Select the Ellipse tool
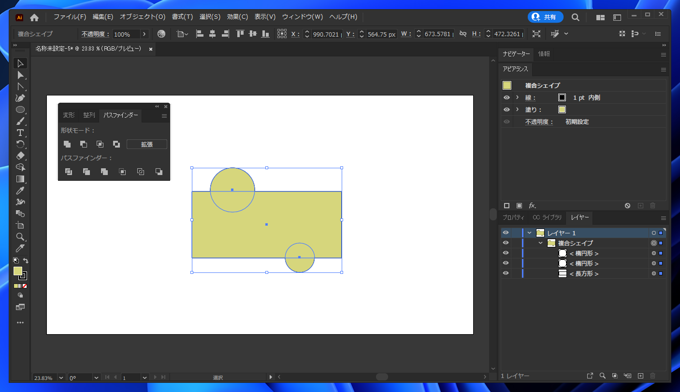Screen dimensions: 680x392 [x=20, y=110]
